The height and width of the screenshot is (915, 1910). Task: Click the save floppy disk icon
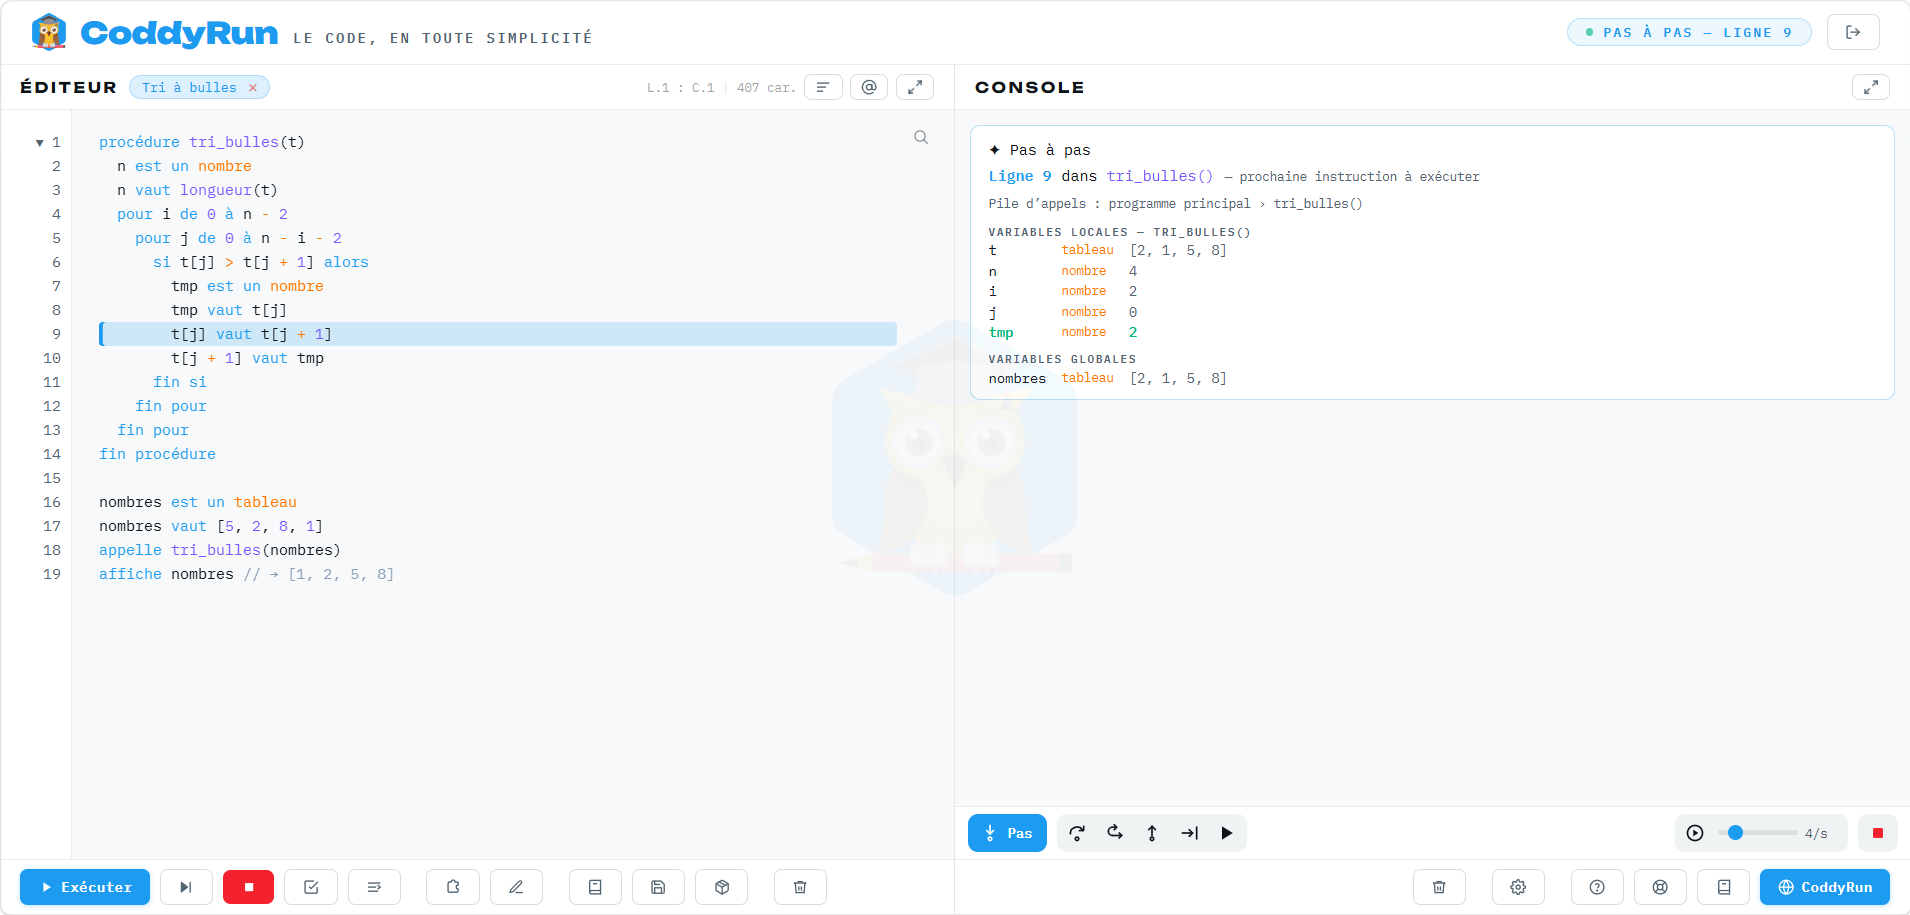tap(658, 887)
